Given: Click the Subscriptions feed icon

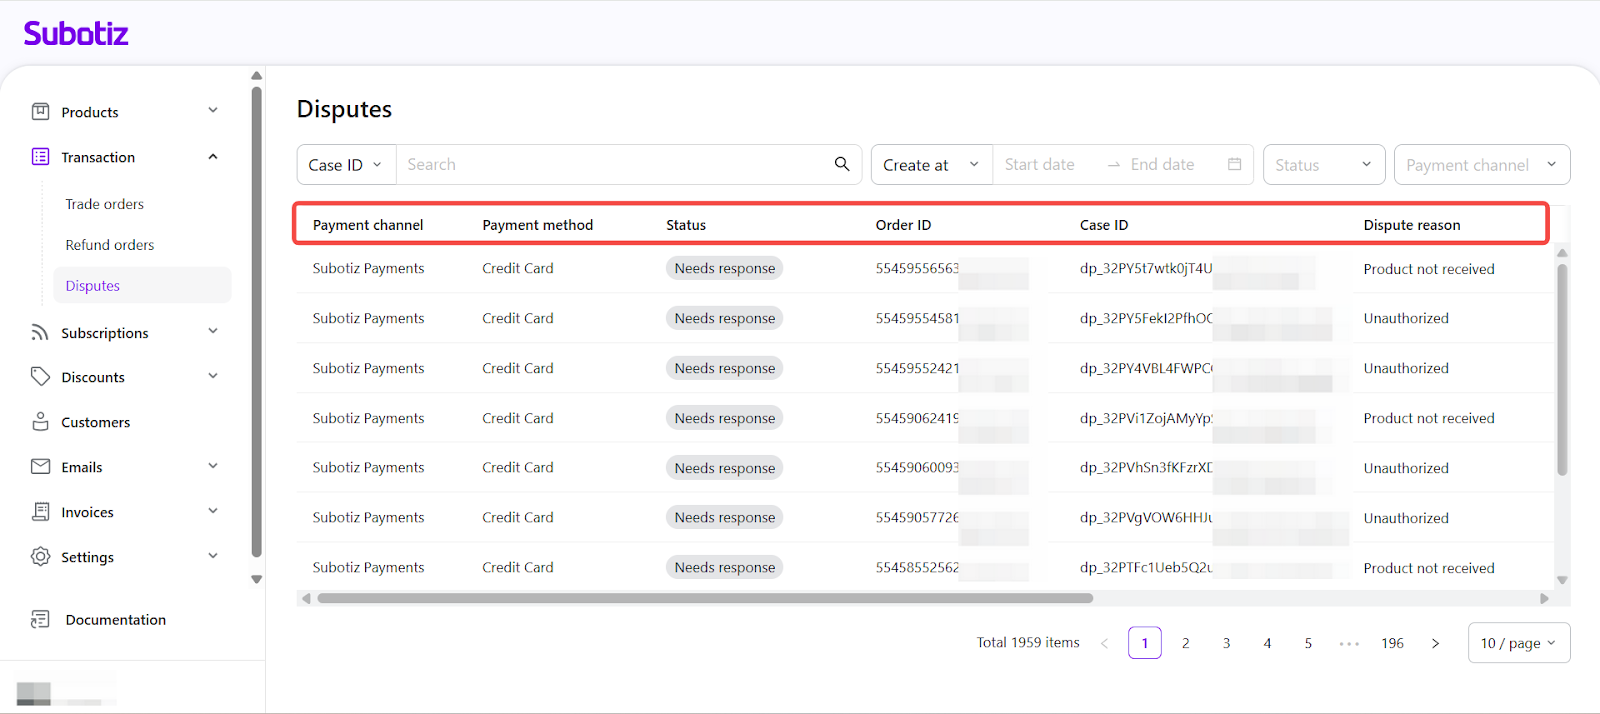Looking at the screenshot, I should point(40,332).
